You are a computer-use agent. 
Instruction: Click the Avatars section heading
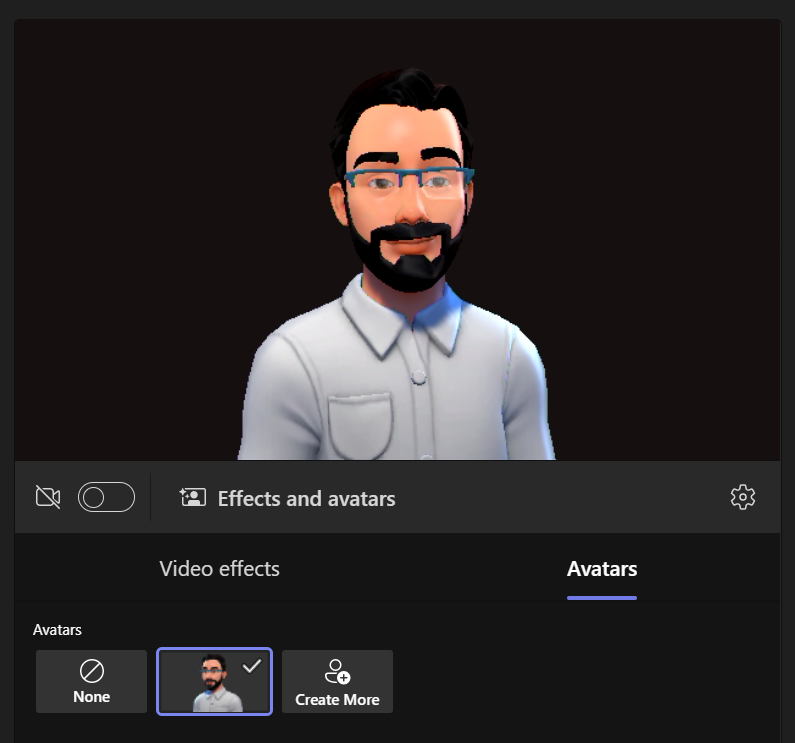[57, 630]
